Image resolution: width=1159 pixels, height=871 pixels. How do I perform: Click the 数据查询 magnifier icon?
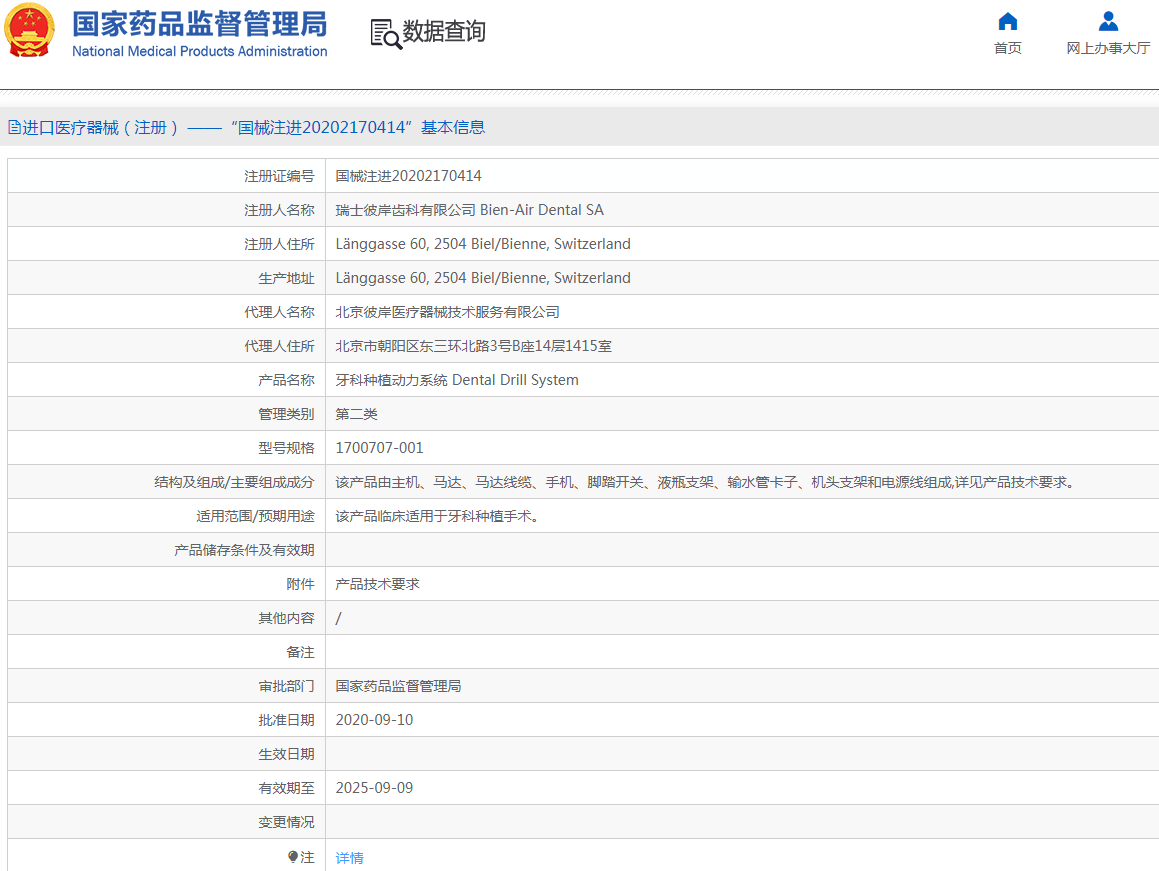coord(385,31)
